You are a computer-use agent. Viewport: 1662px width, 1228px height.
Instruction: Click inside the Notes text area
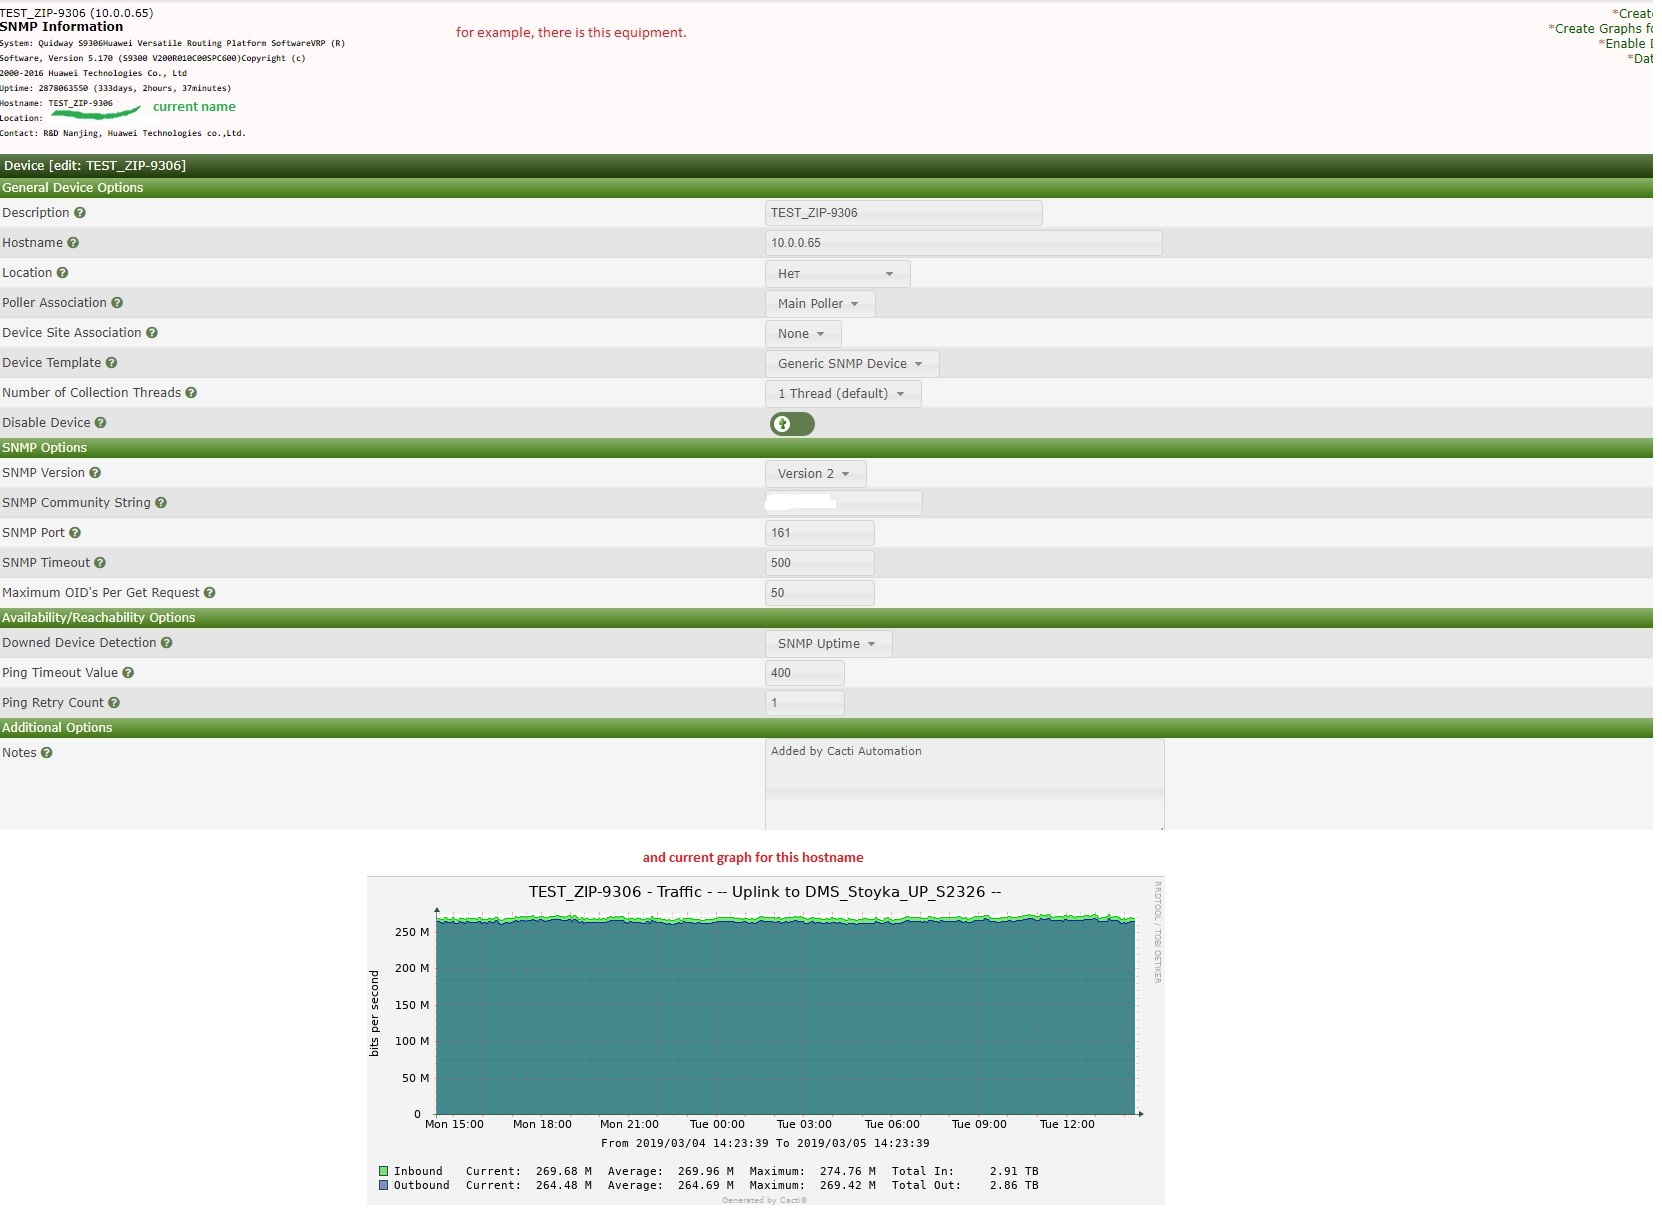pos(963,785)
